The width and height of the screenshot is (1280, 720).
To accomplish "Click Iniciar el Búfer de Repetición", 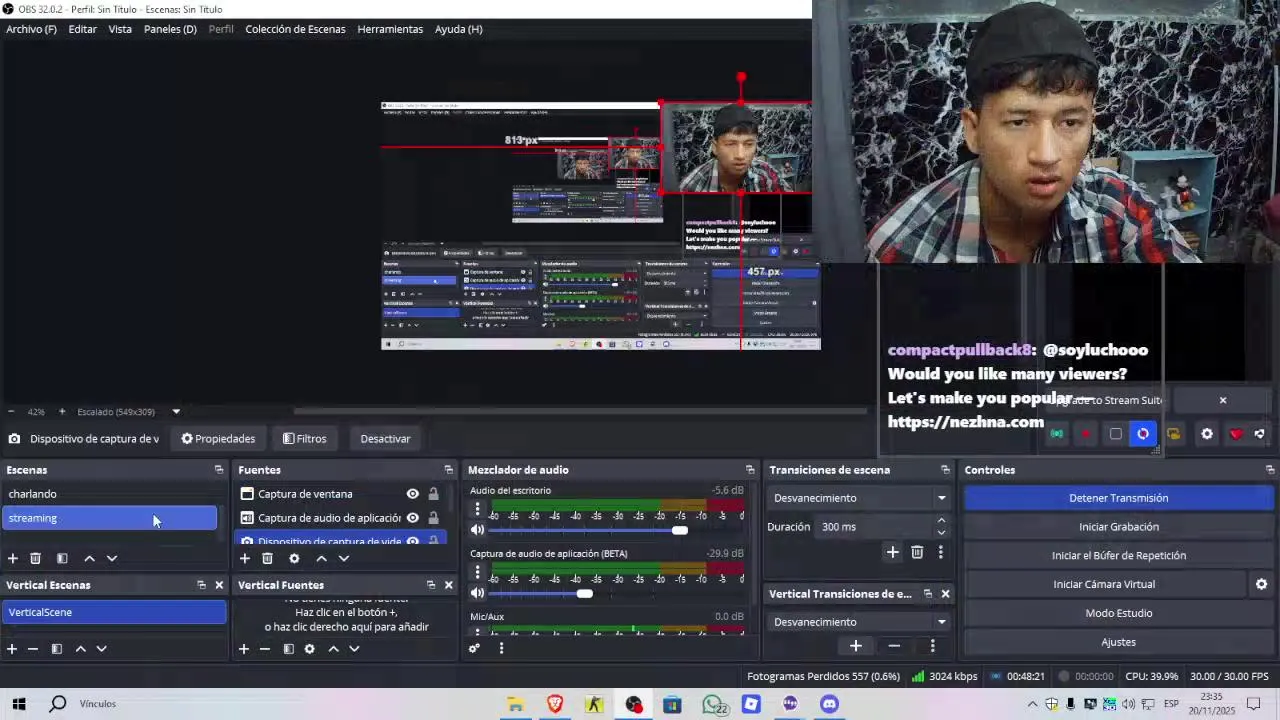I will pyautogui.click(x=1118, y=556).
